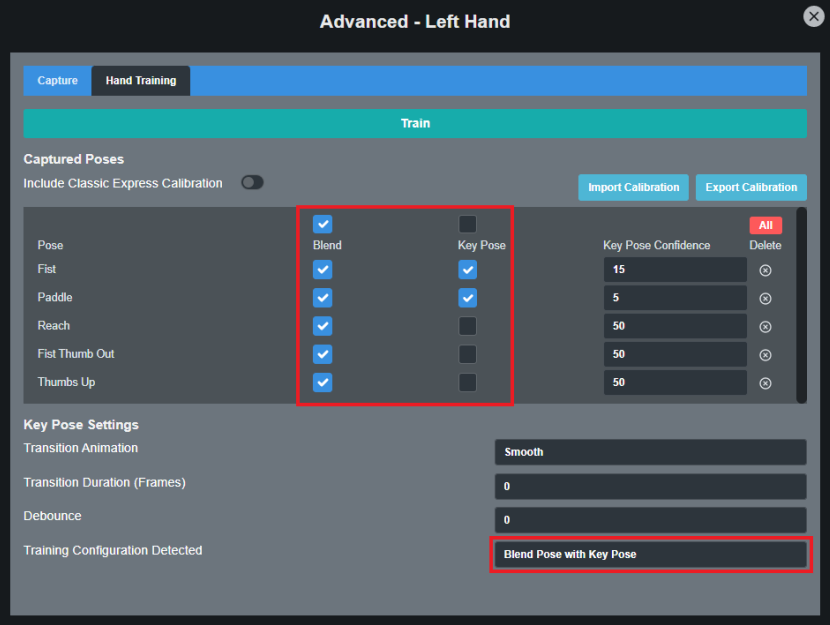Toggle the Blend select-all header checkbox

(x=322, y=224)
